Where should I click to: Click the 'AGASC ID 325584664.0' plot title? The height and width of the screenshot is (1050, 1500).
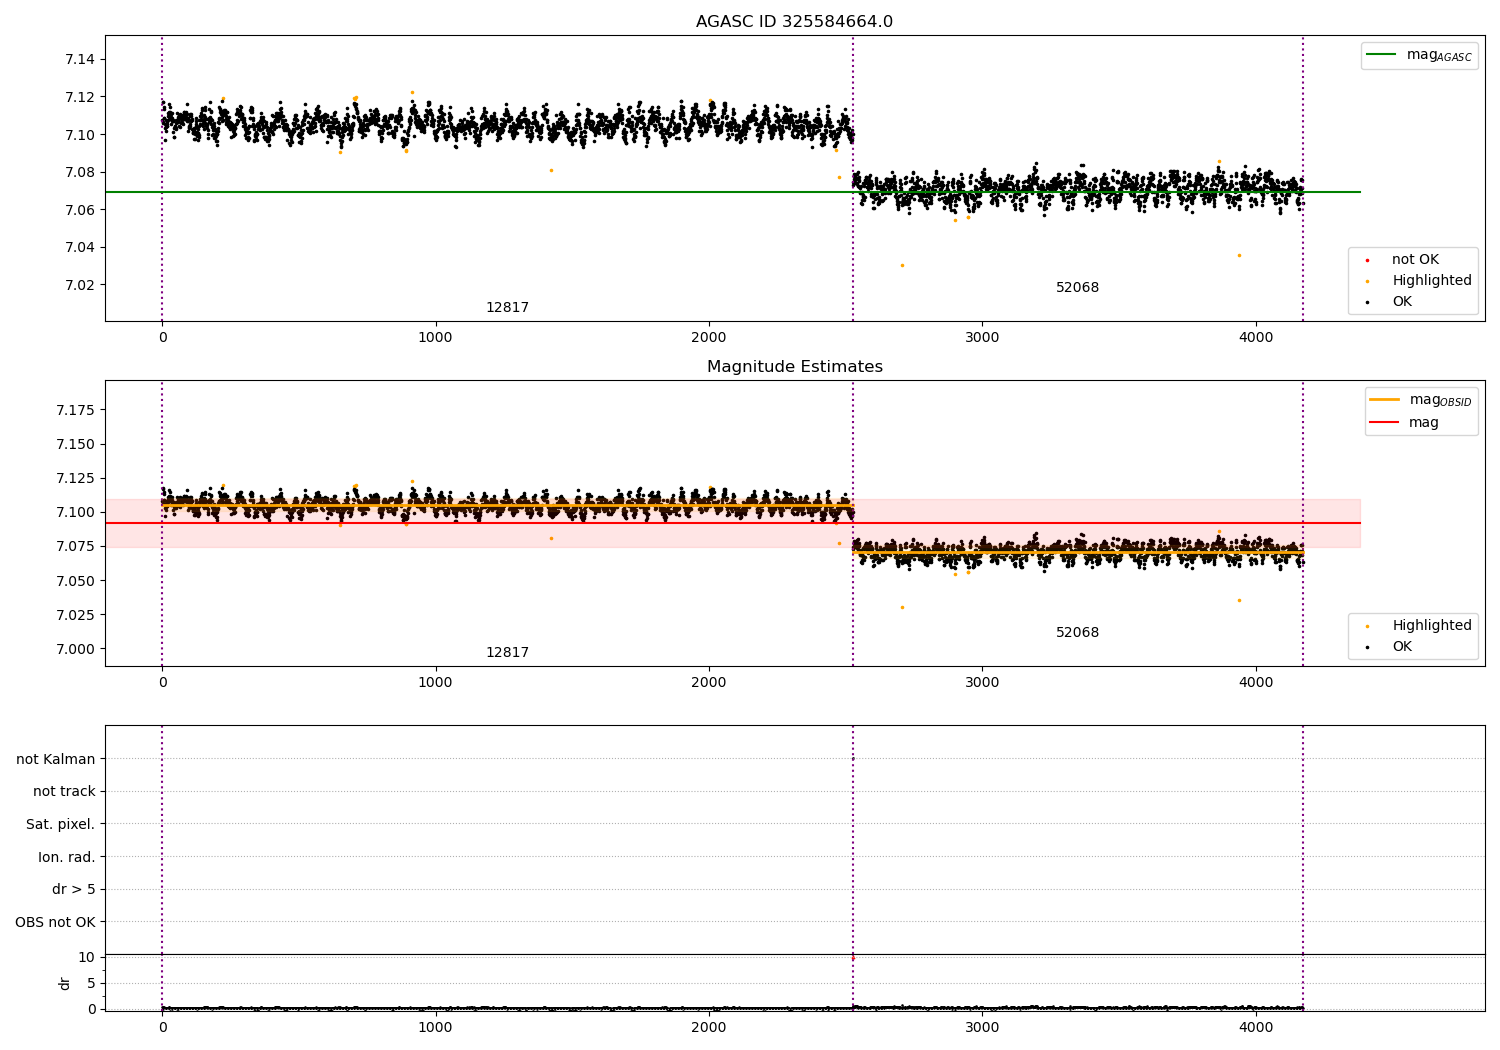[x=794, y=22]
